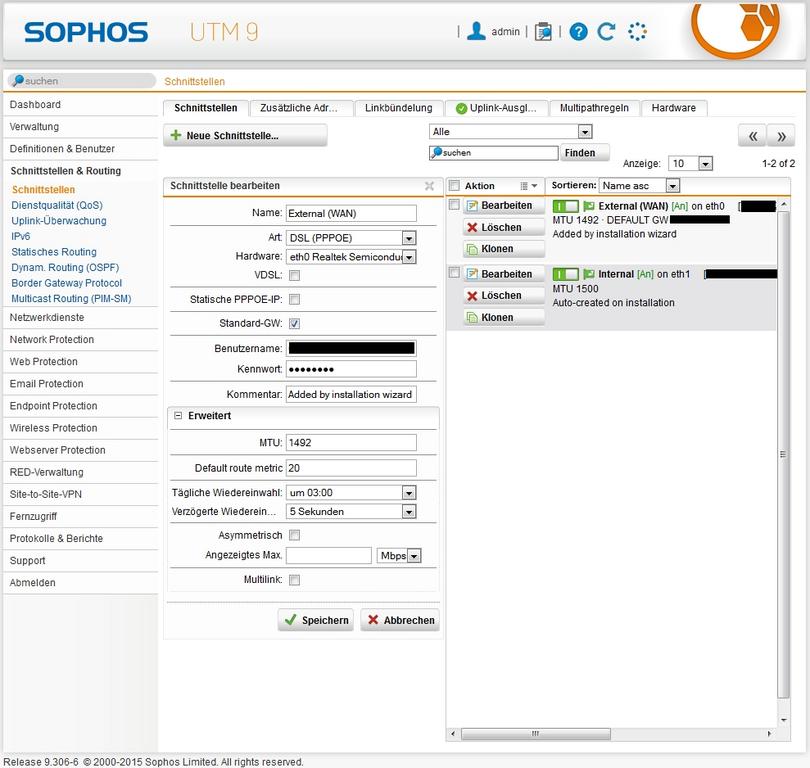Screen dimensions: 810x768
Task: Click the Finden button
Action: click(x=585, y=153)
